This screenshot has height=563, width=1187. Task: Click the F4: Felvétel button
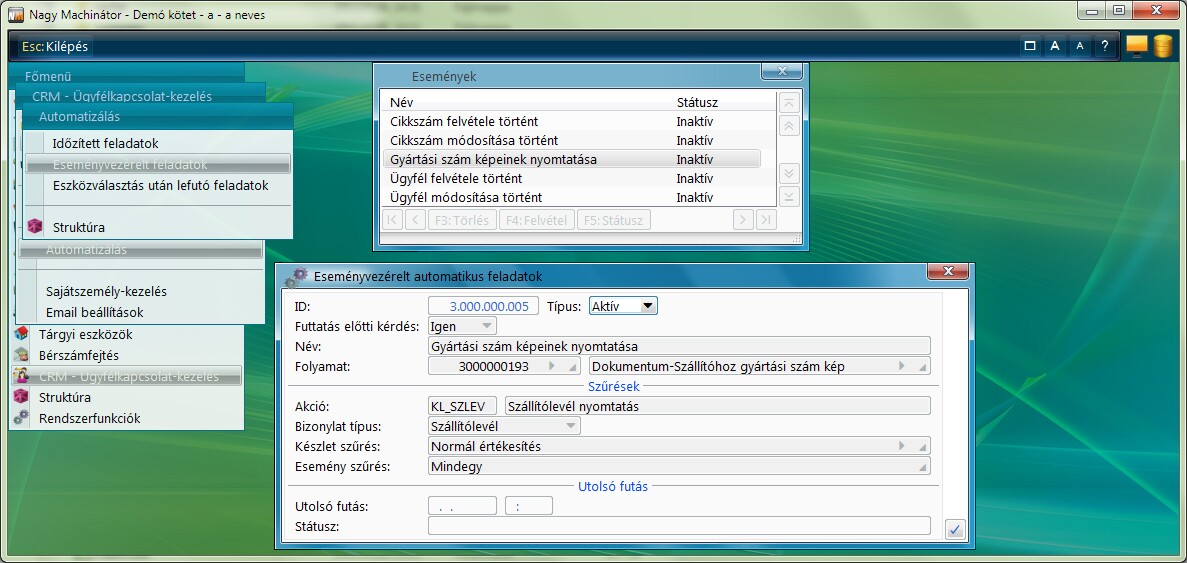coord(535,220)
